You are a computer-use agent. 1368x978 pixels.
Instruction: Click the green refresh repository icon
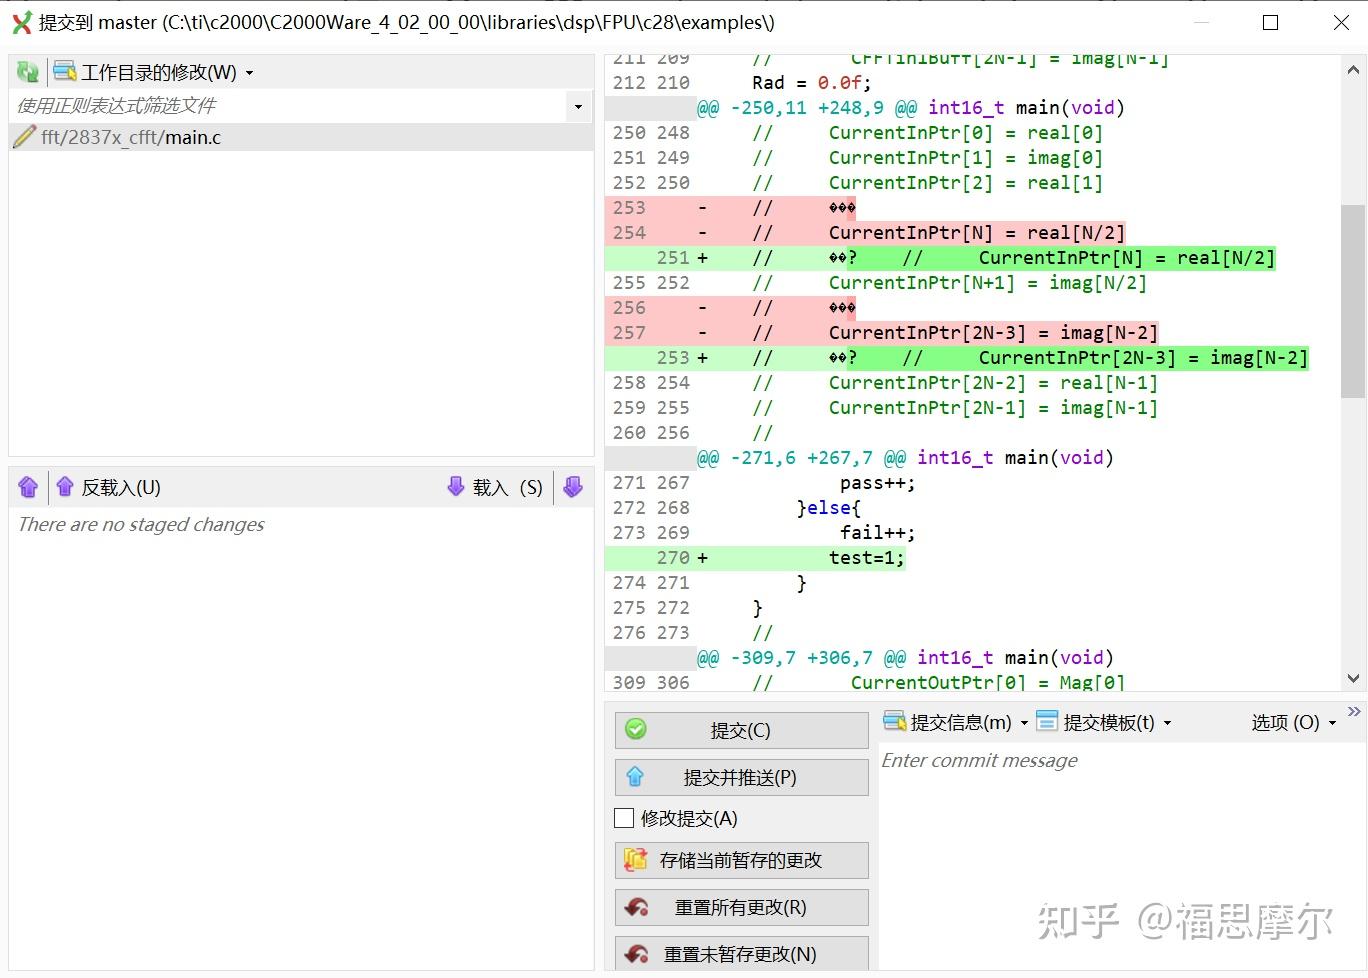coord(27,70)
